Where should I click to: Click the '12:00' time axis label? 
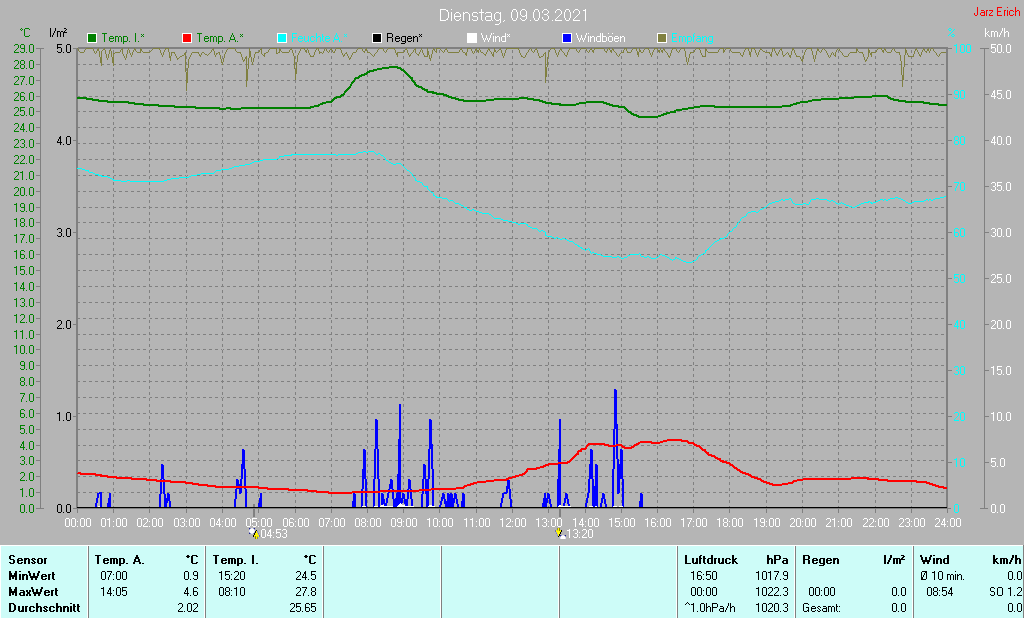tap(513, 523)
